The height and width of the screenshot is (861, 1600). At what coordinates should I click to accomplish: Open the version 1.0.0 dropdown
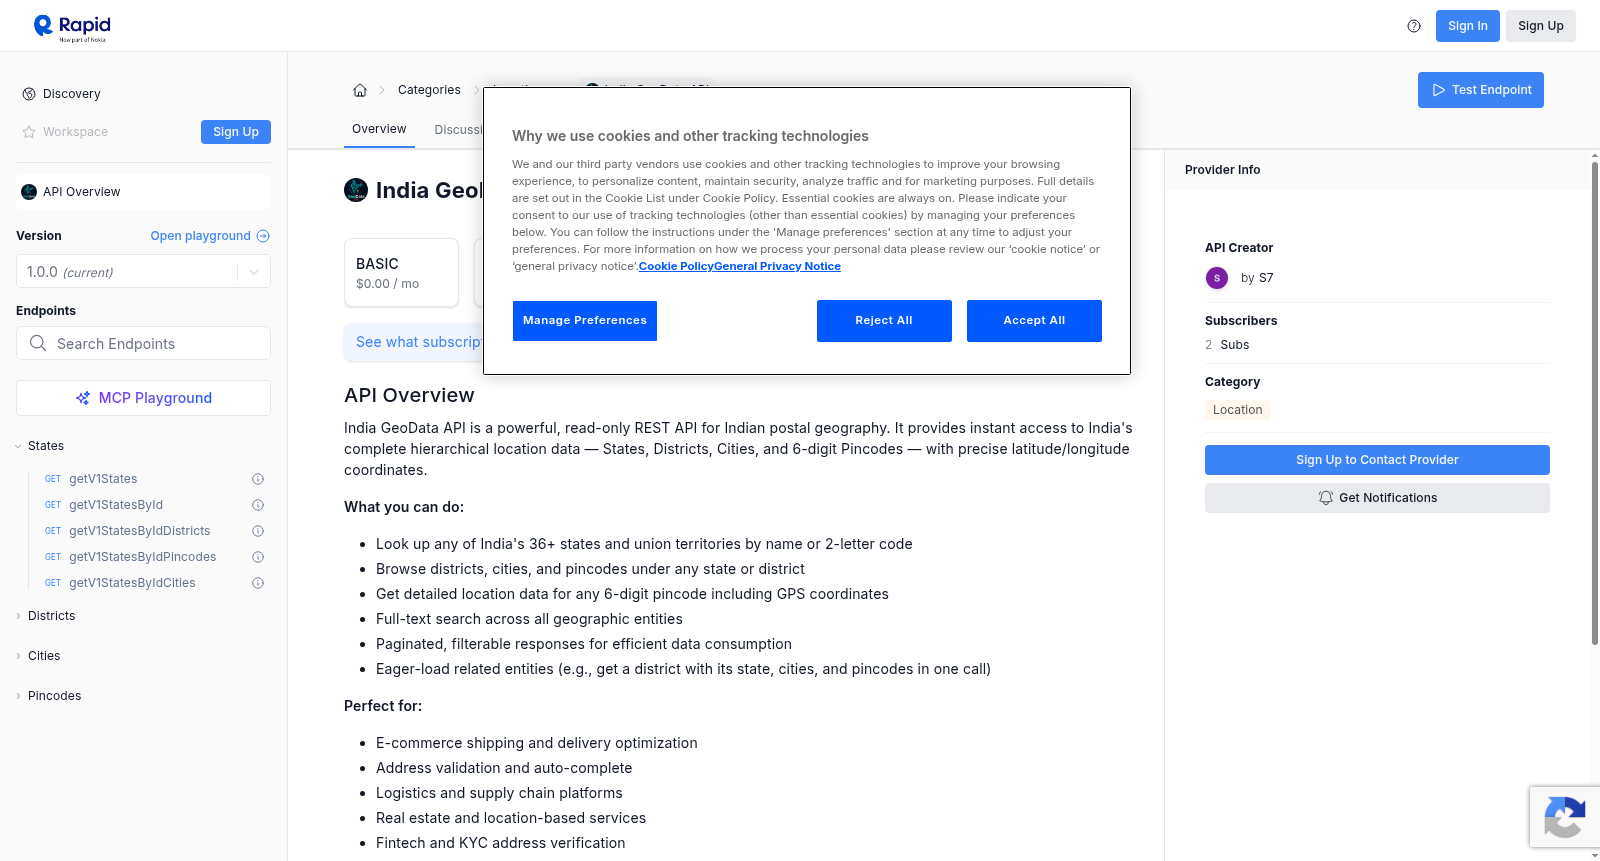coord(143,272)
